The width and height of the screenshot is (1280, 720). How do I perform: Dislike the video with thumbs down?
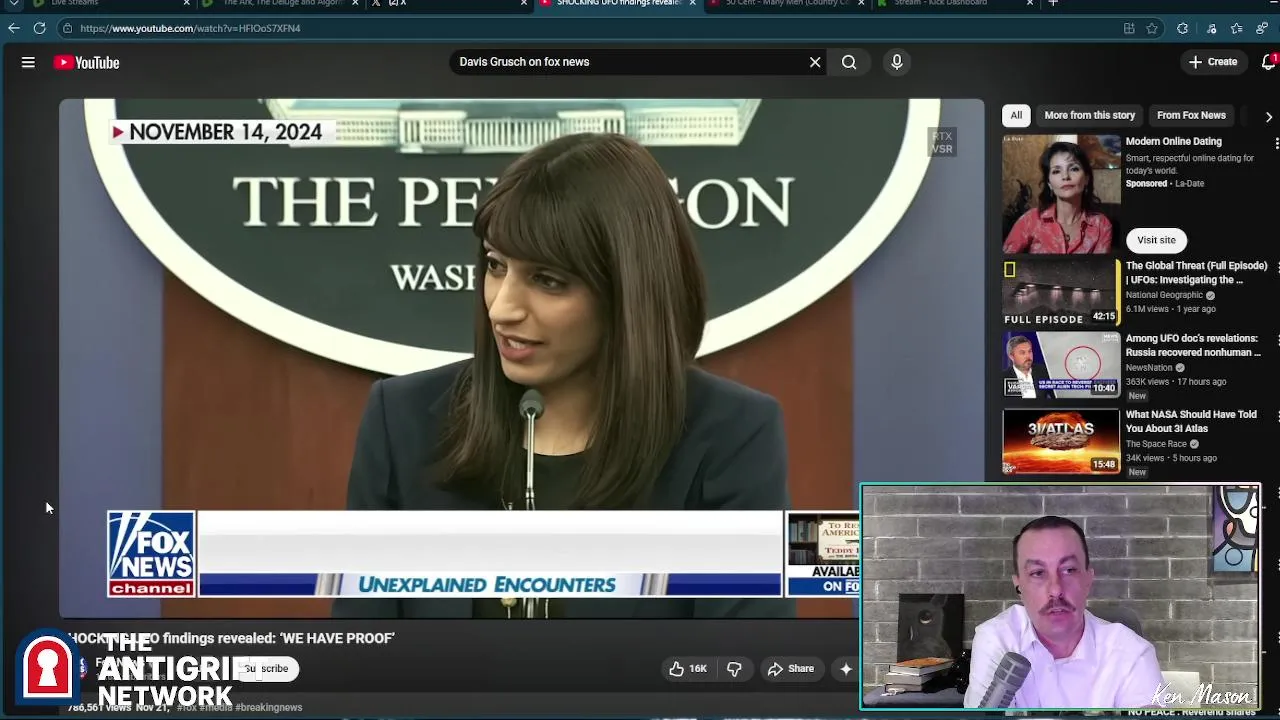[x=734, y=669]
